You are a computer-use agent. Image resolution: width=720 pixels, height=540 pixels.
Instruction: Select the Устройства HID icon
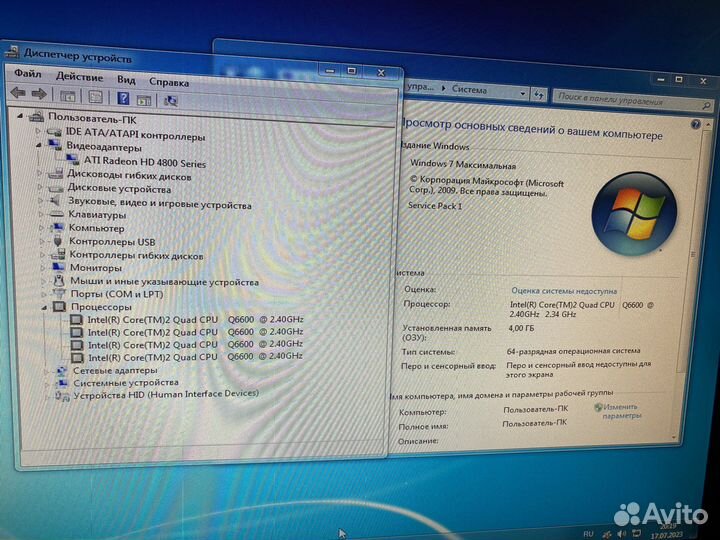tap(62, 395)
